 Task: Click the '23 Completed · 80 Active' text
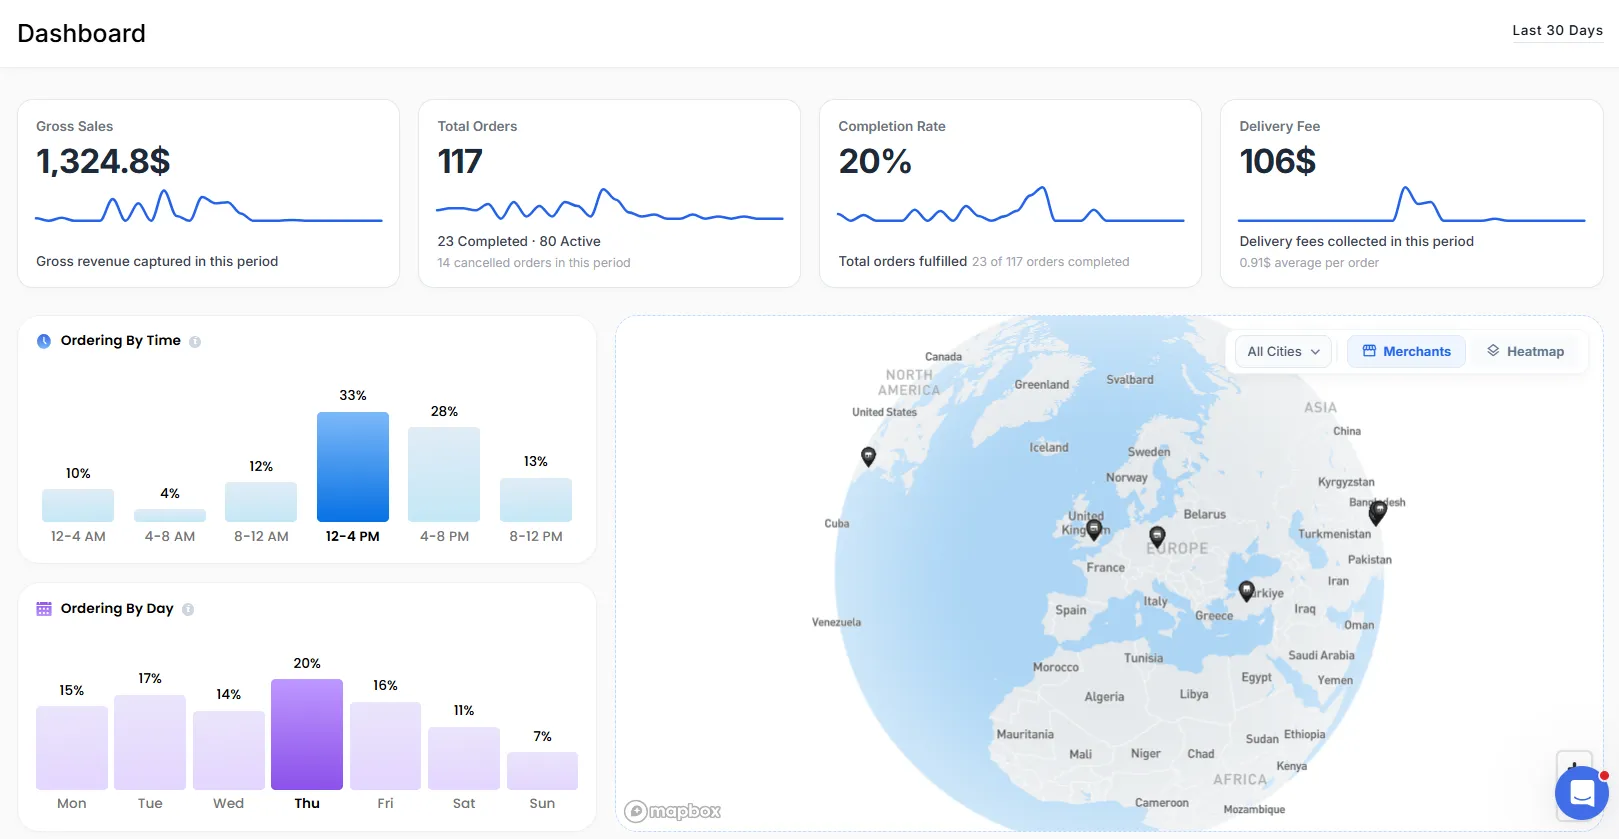pos(519,241)
